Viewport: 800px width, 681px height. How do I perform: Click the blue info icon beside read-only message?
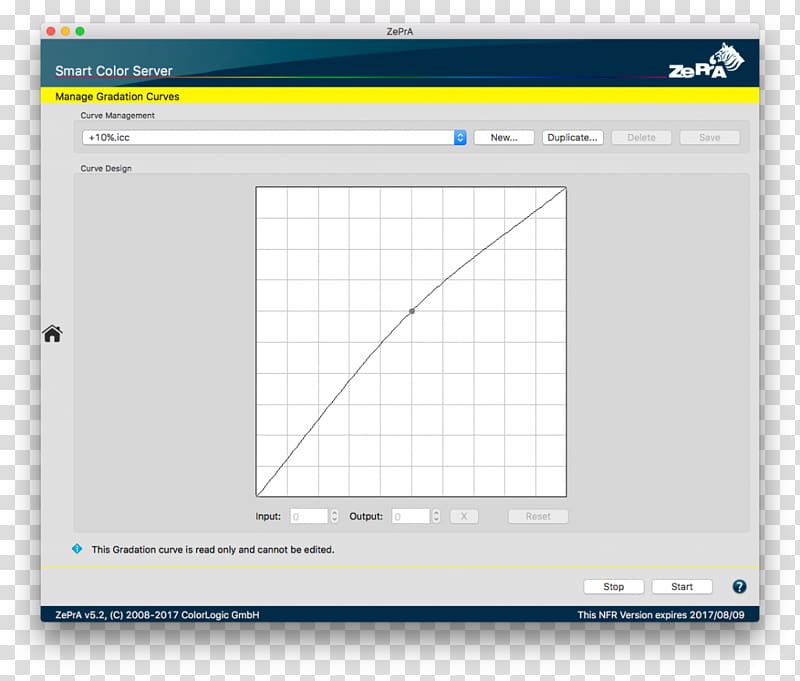point(77,549)
